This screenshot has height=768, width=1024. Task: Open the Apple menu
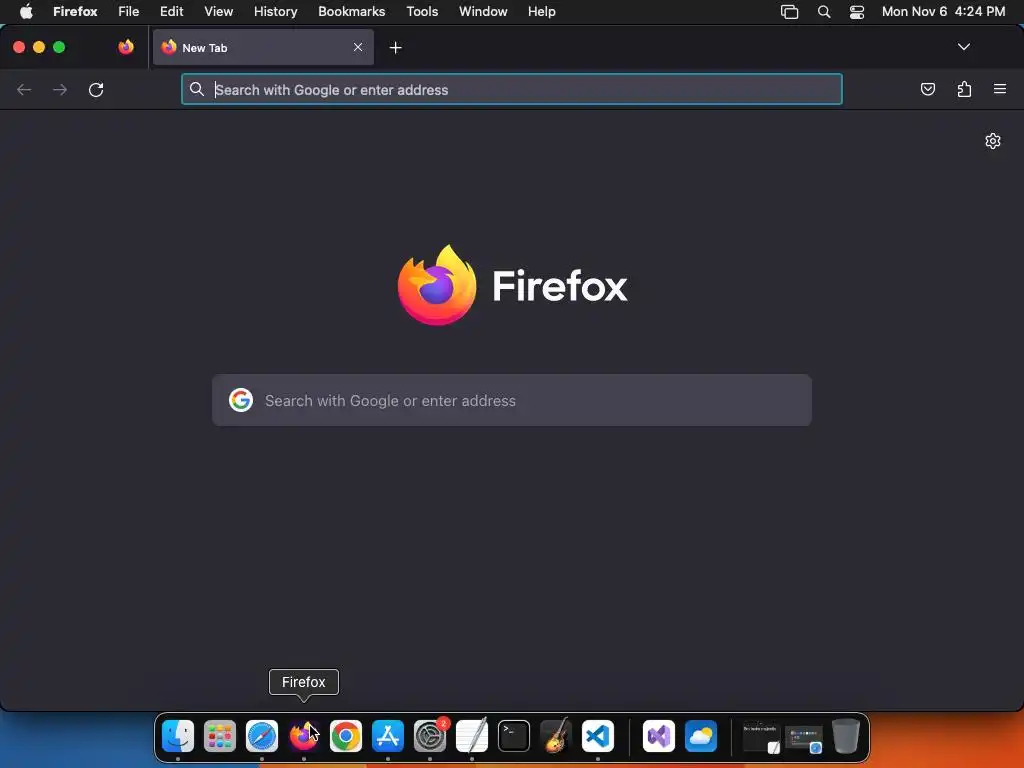pos(26,11)
